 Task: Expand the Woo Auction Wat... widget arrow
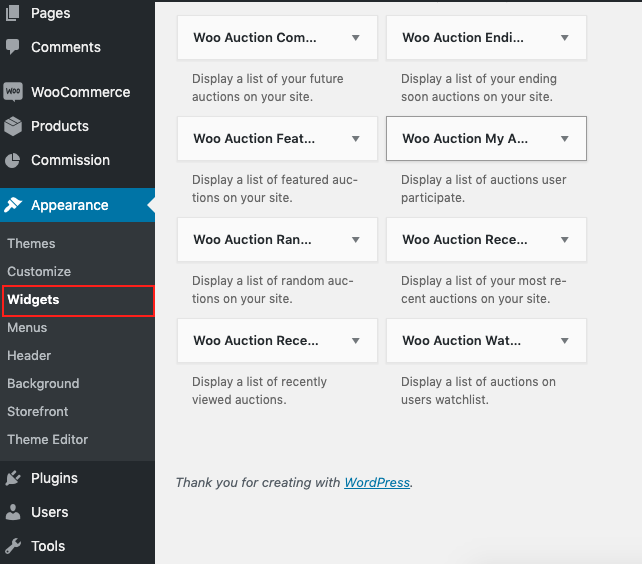pos(565,341)
